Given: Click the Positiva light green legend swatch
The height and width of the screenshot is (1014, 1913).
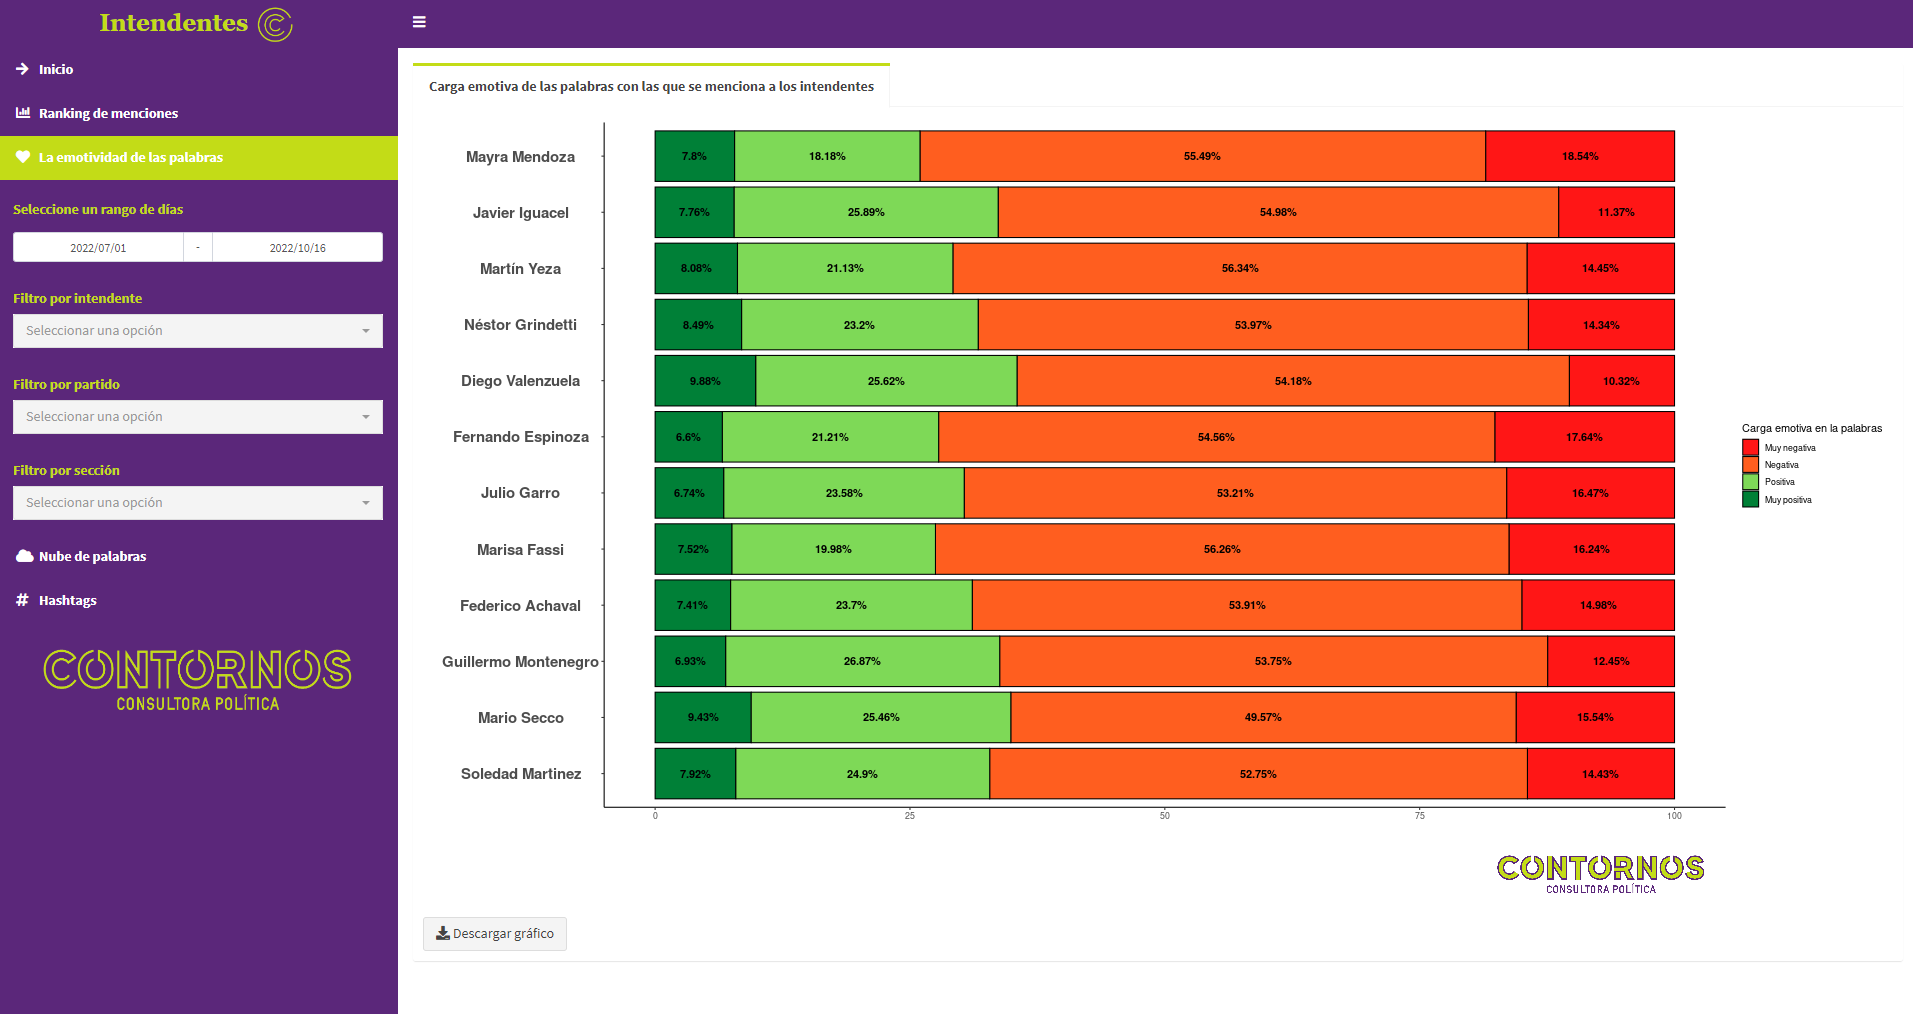Looking at the screenshot, I should (1750, 482).
